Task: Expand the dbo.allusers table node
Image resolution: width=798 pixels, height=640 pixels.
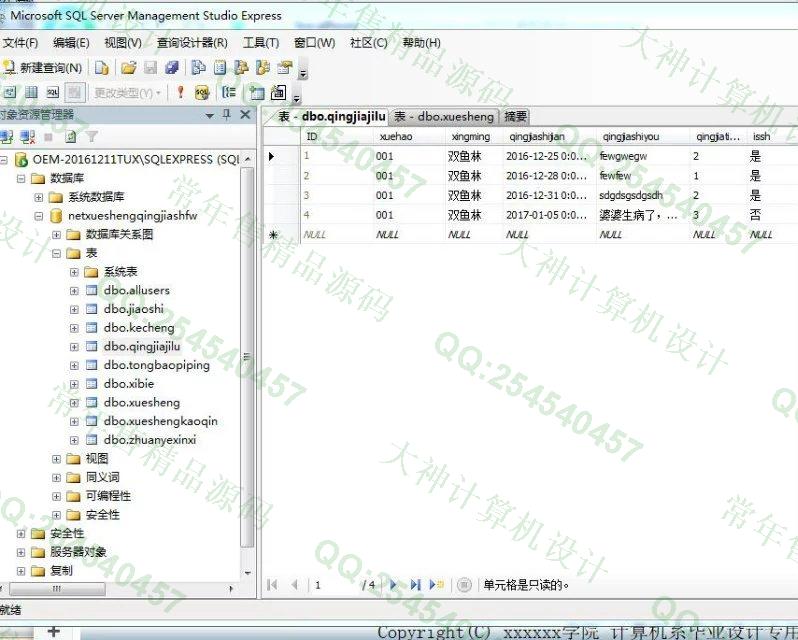Action: click(74, 290)
